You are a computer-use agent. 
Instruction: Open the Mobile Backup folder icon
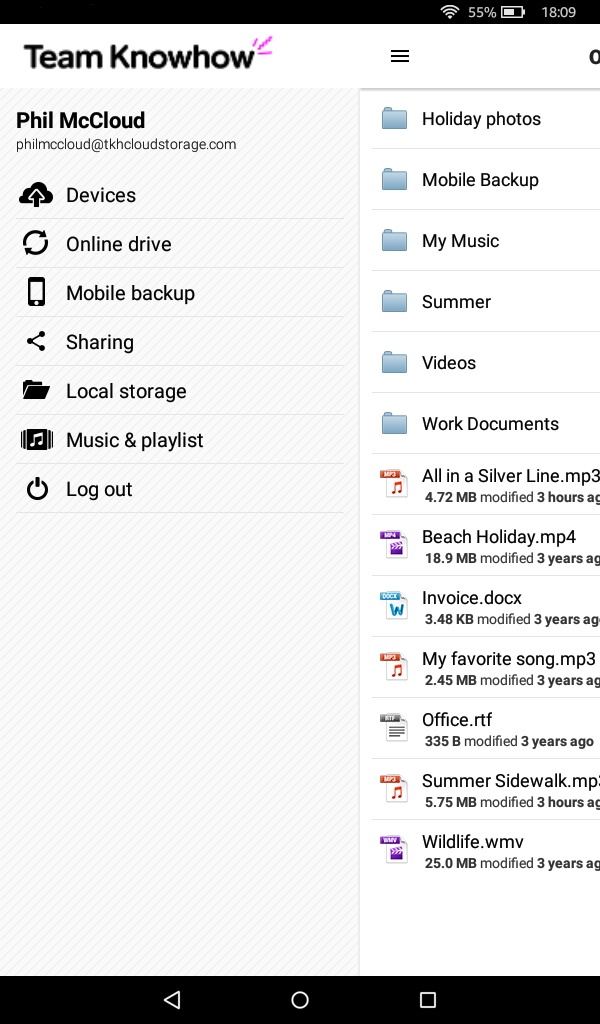[x=394, y=180]
